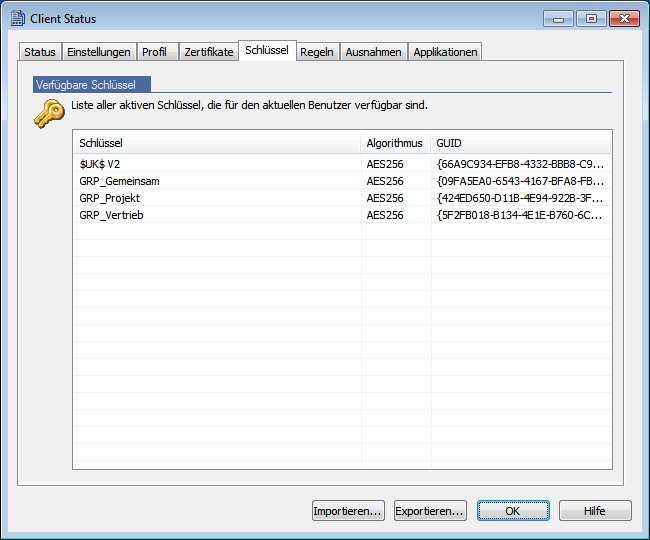This screenshot has width=650, height=540.
Task: Open the Status tab
Action: (x=40, y=52)
